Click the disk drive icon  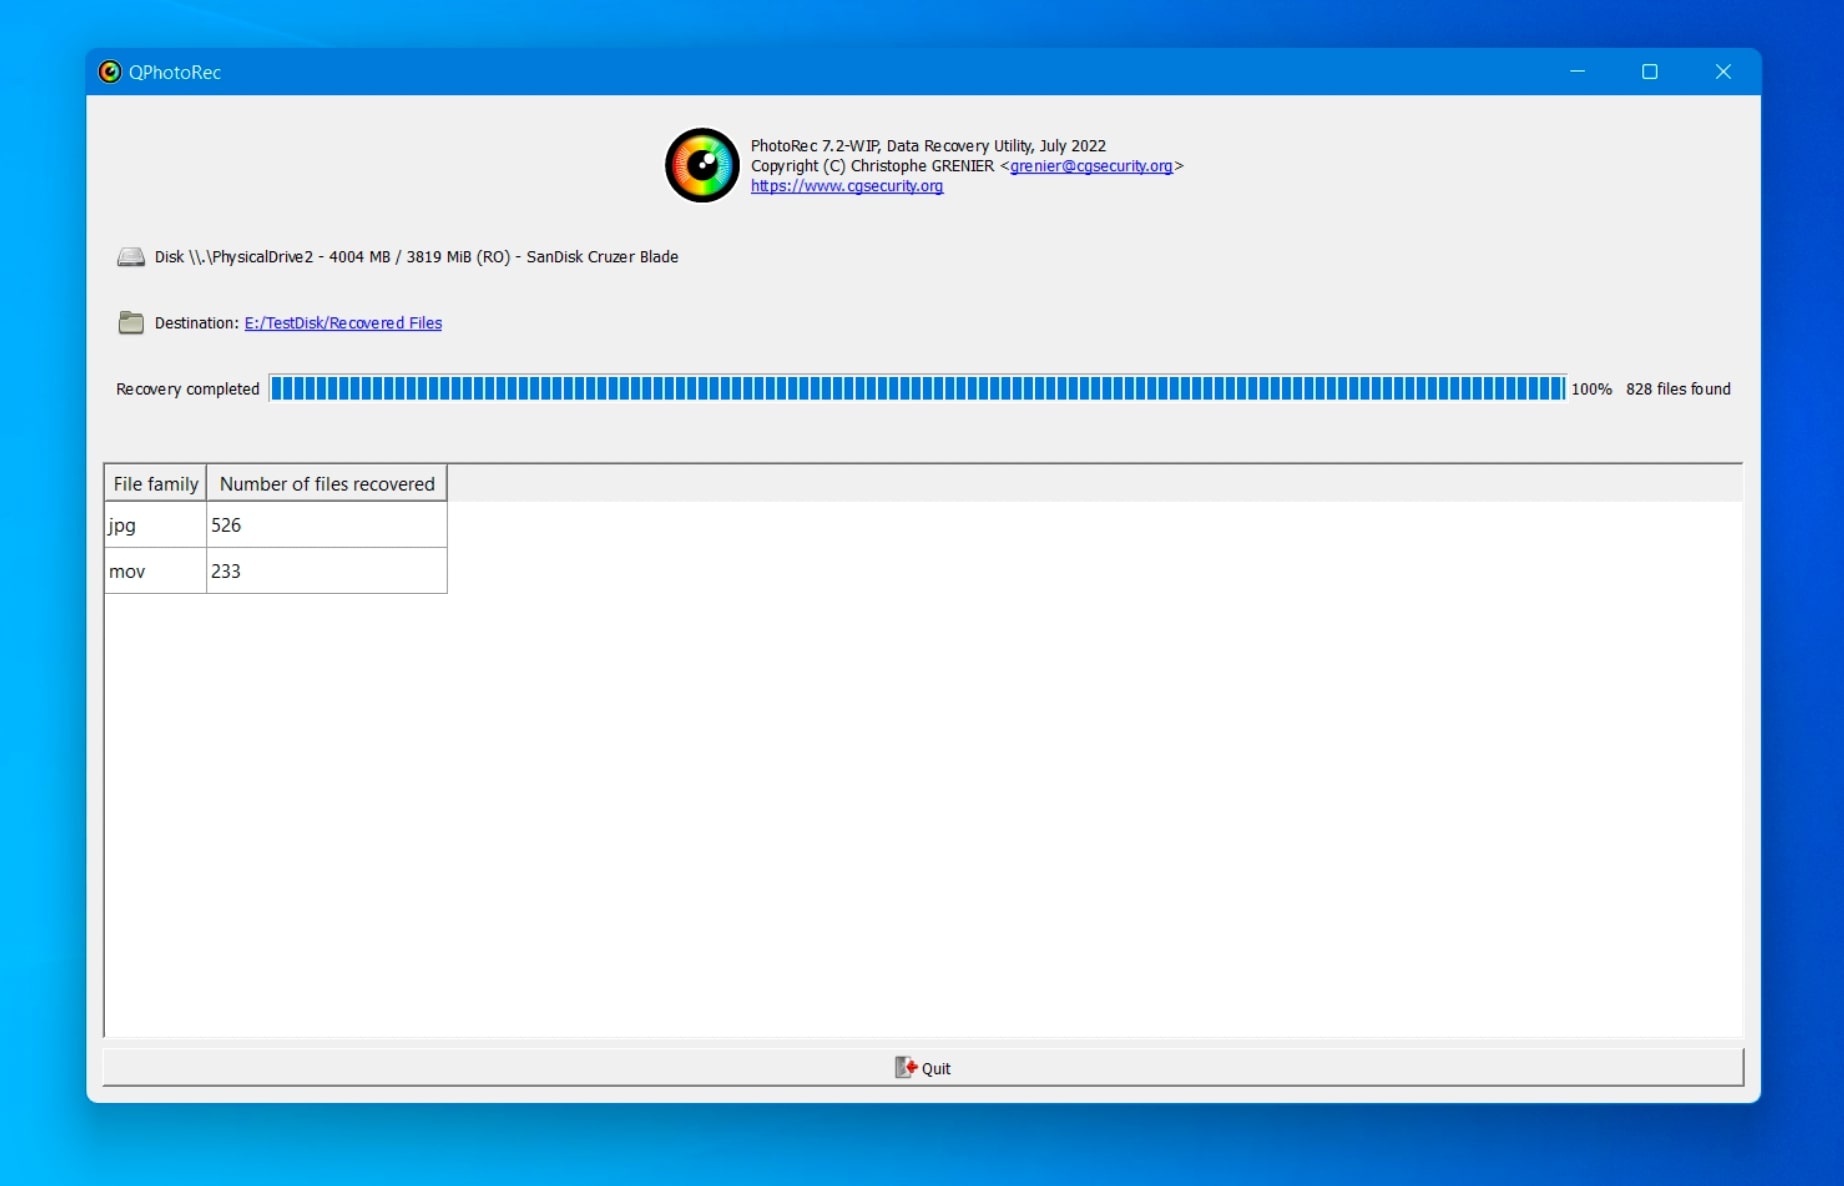tap(131, 257)
